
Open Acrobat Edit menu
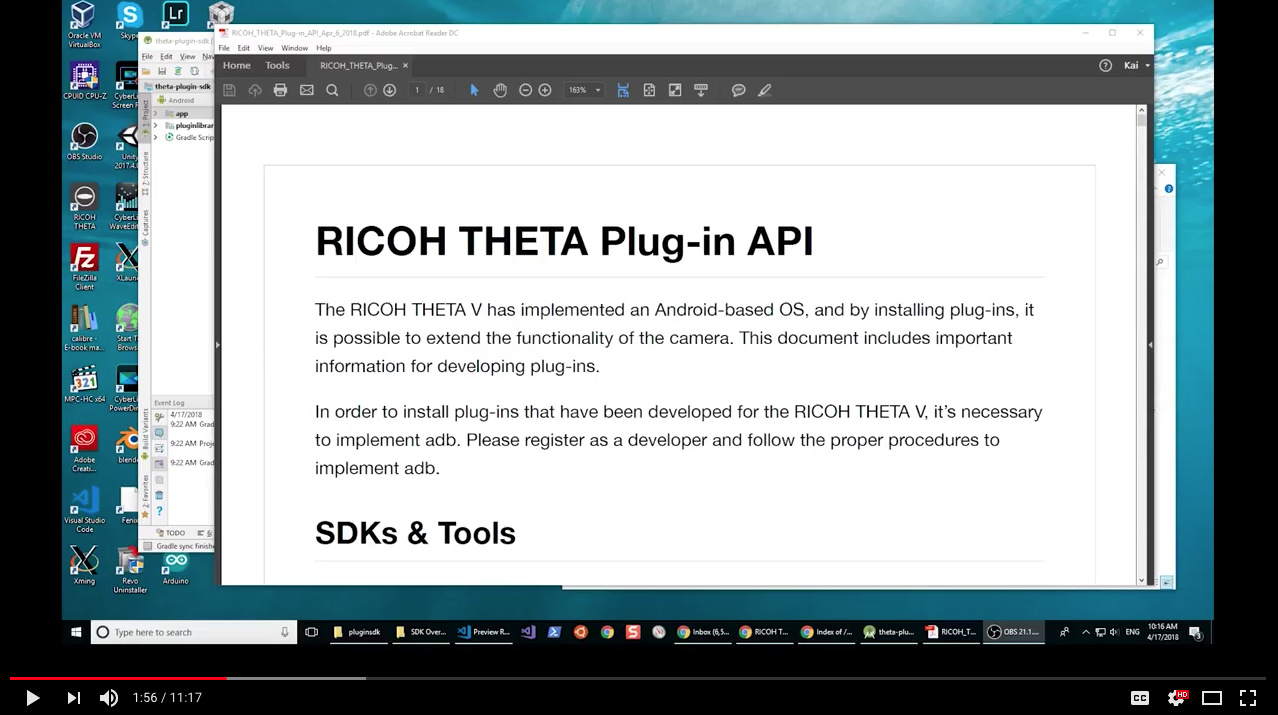(x=244, y=48)
